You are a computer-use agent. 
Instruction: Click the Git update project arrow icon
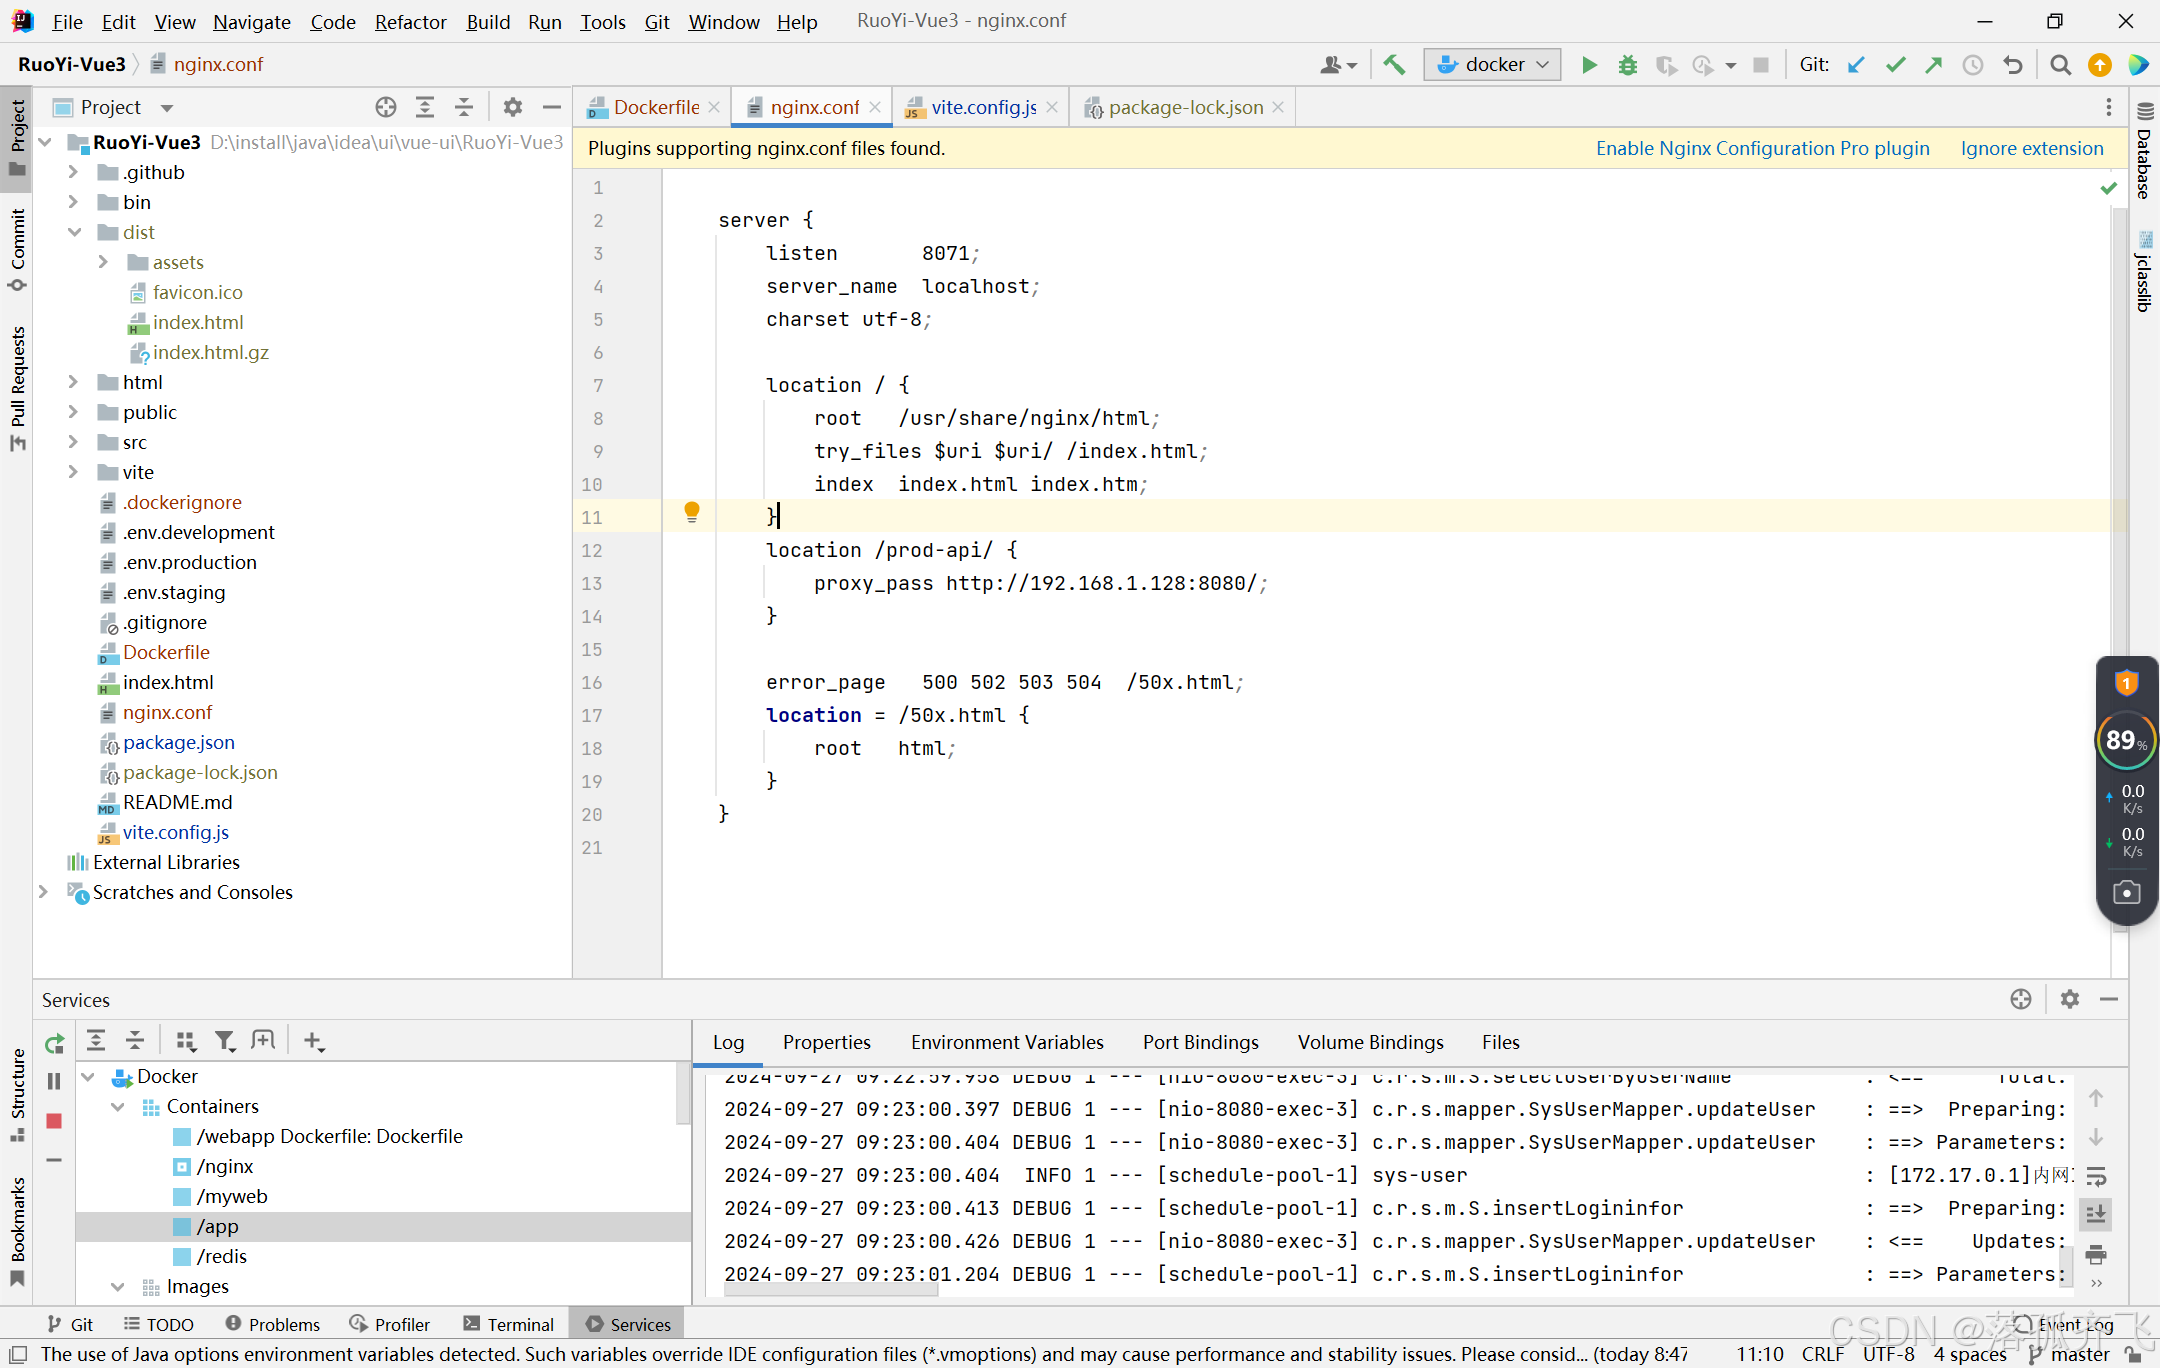1856,65
